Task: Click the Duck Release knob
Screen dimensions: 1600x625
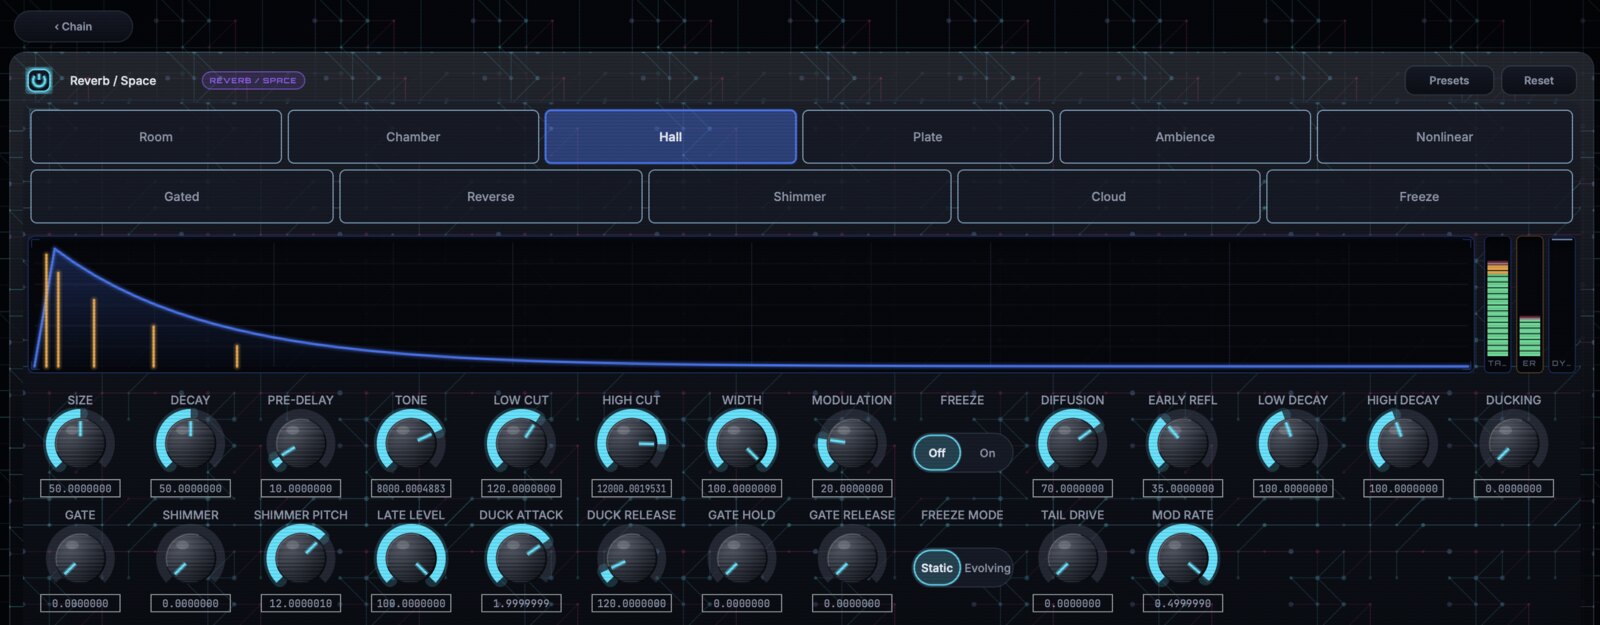Action: pos(631,558)
